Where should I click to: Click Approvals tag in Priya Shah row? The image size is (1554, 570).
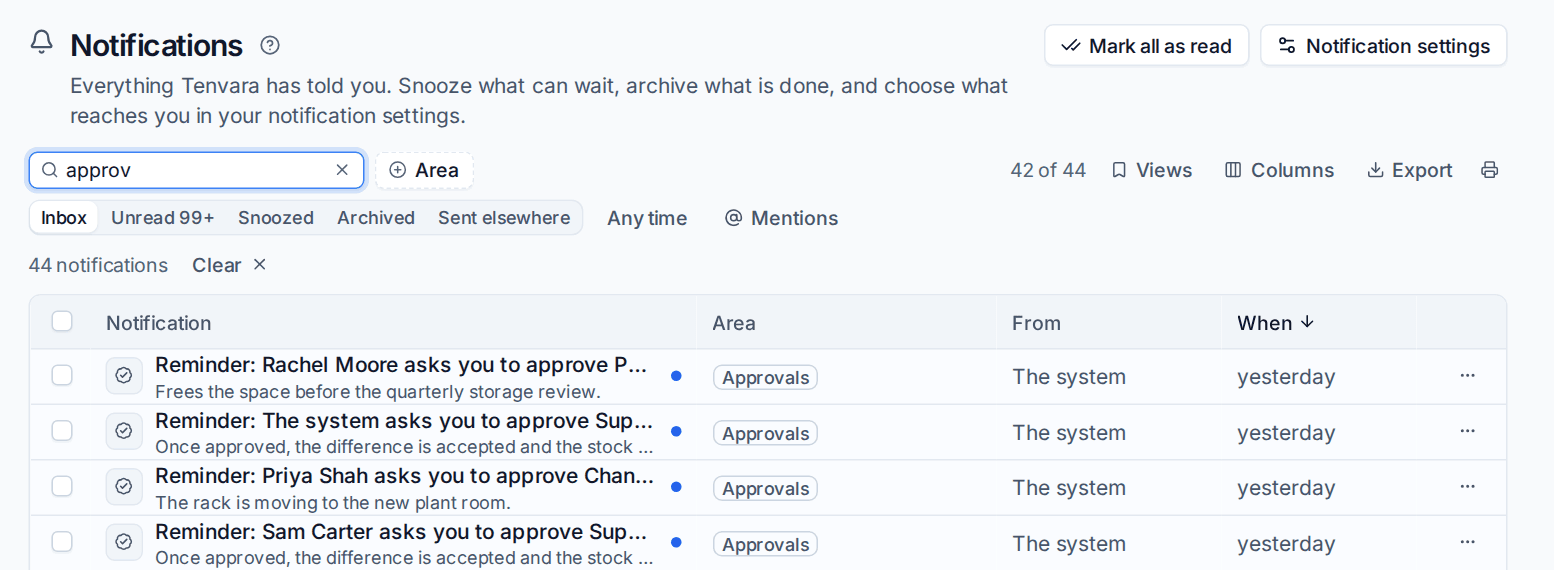coord(765,488)
